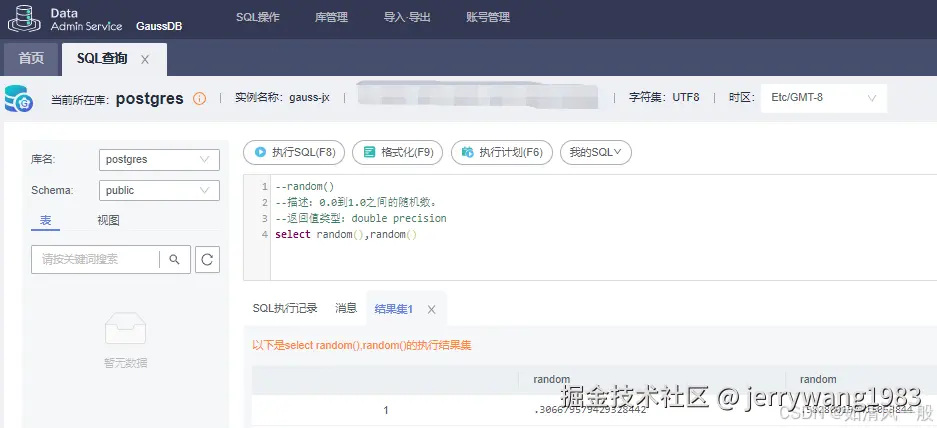Click the Data Admin Service logo icon
Viewport: 937px width, 428px height.
tap(24, 18)
